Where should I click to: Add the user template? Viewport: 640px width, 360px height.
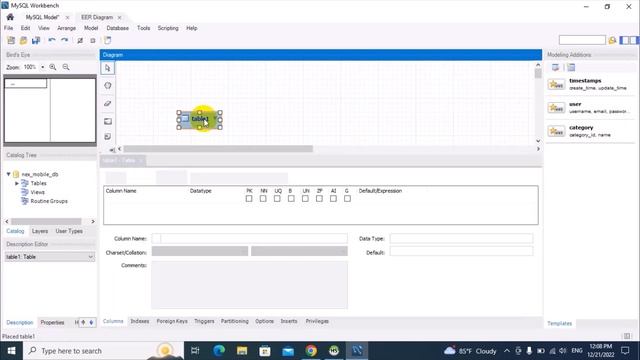590,108
